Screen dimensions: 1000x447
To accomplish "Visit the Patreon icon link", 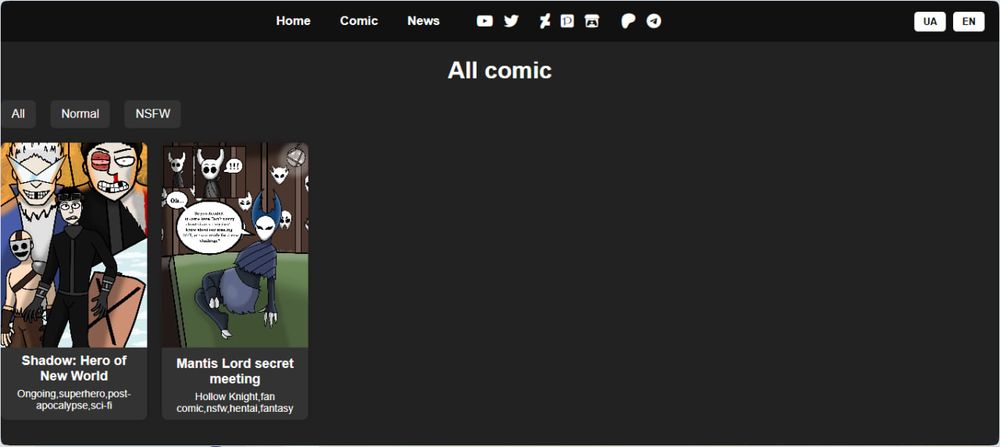I will coord(628,22).
